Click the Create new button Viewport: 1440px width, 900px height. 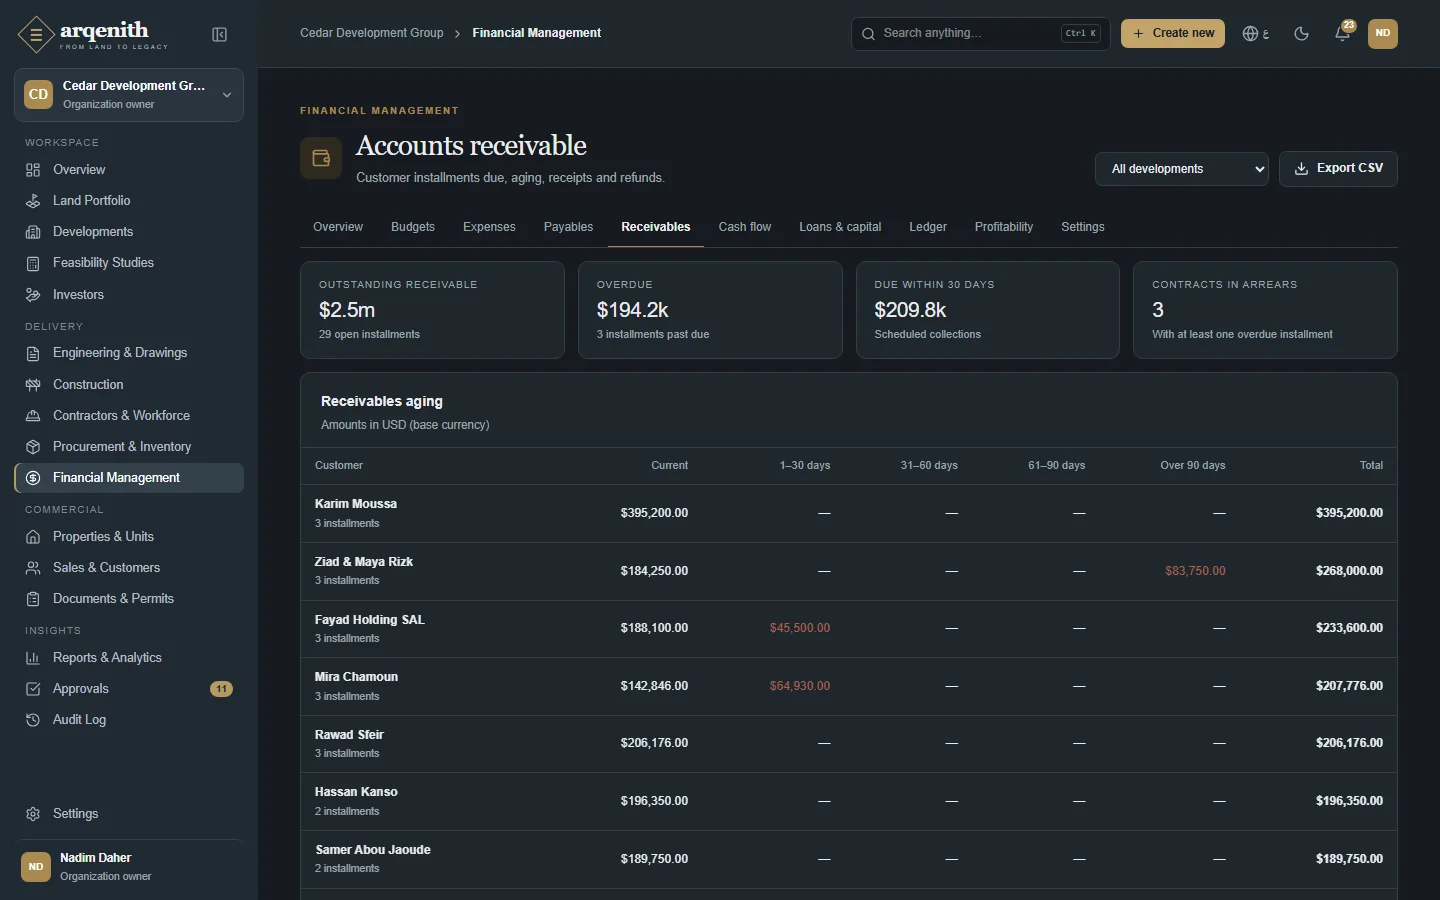1173,33
